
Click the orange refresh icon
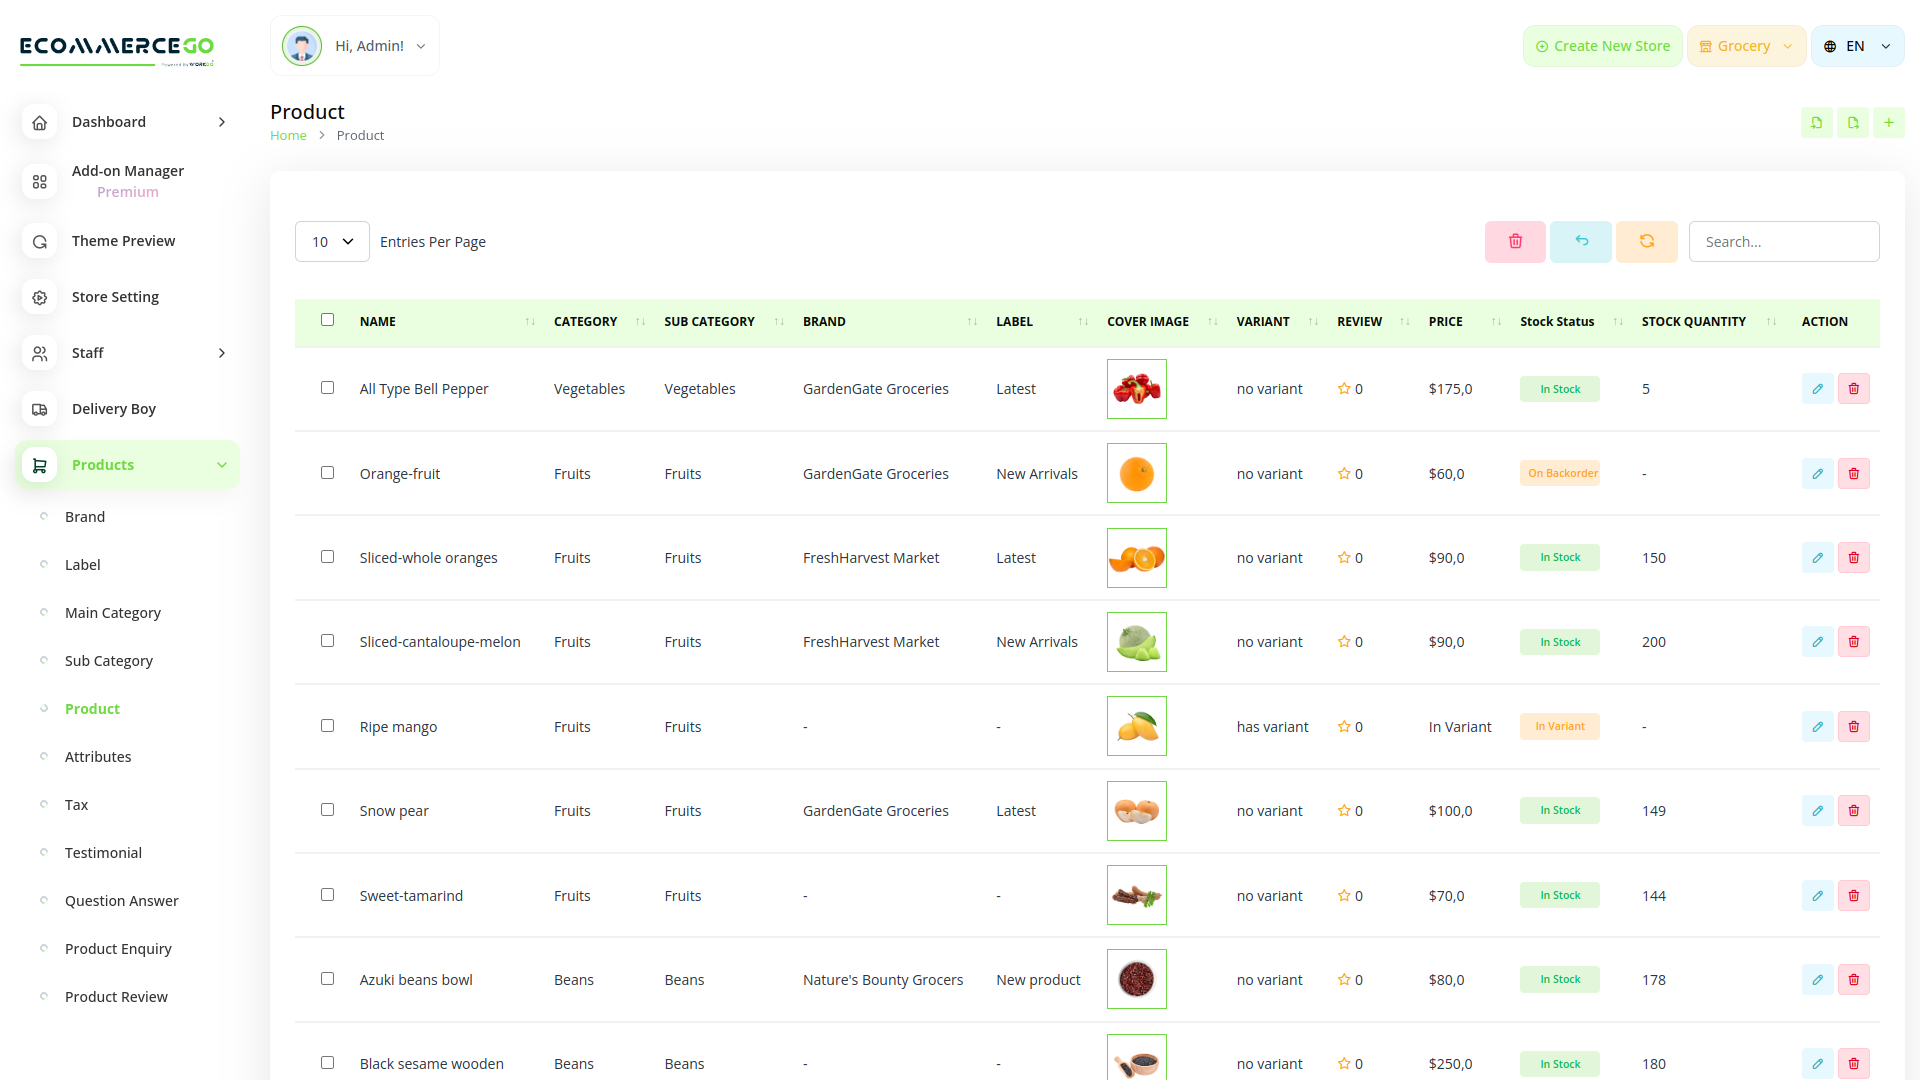tap(1646, 241)
